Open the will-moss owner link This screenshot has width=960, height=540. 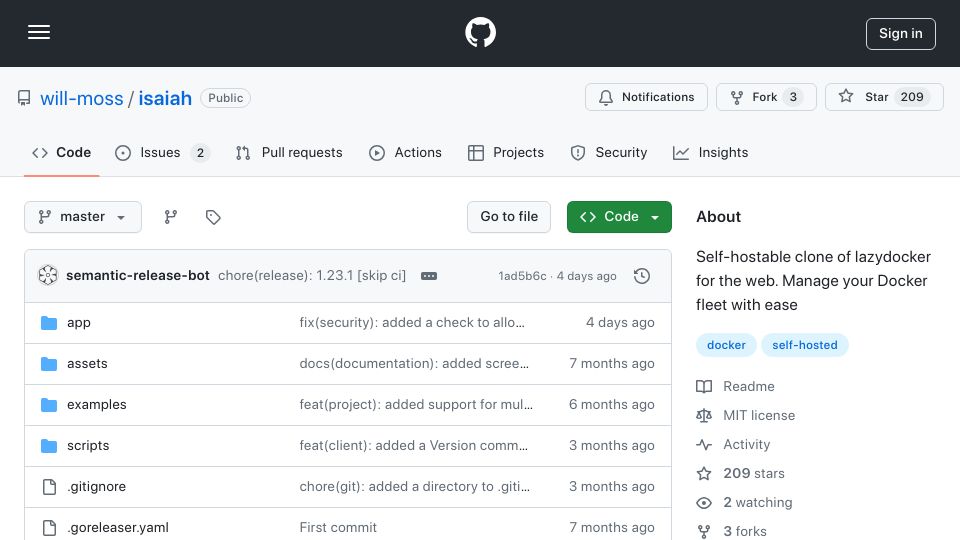(81, 98)
